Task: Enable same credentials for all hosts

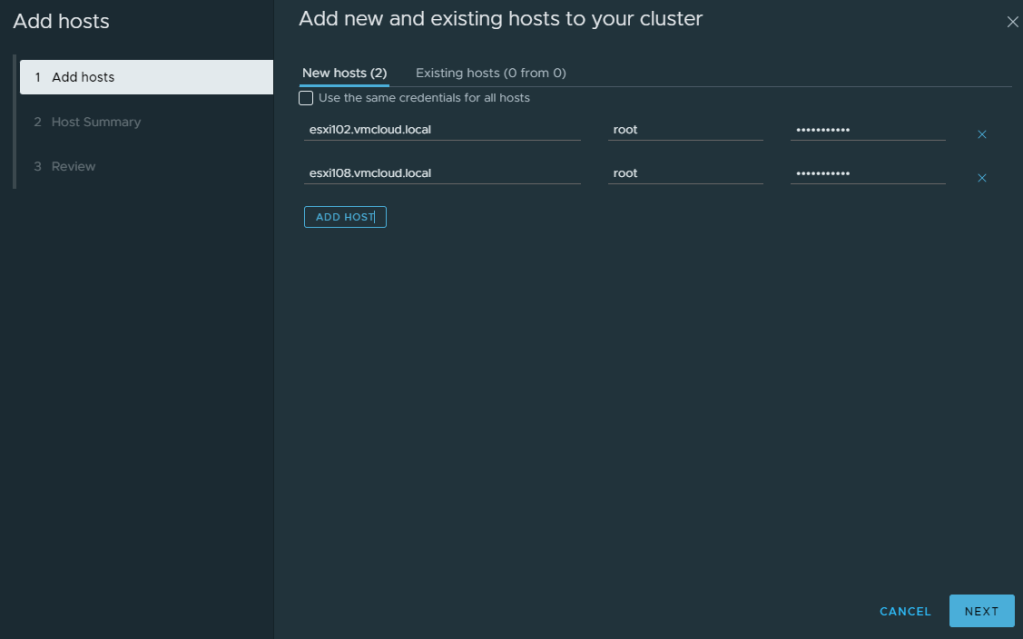Action: (x=306, y=98)
